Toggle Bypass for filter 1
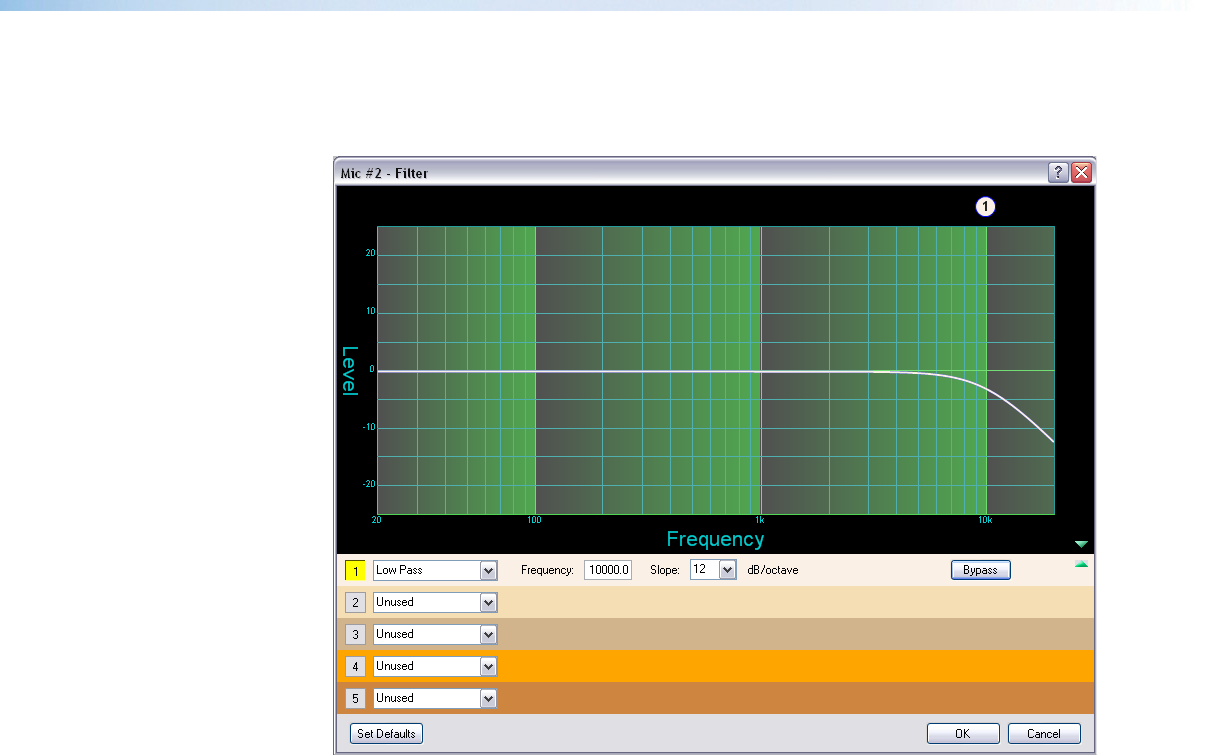 point(980,570)
